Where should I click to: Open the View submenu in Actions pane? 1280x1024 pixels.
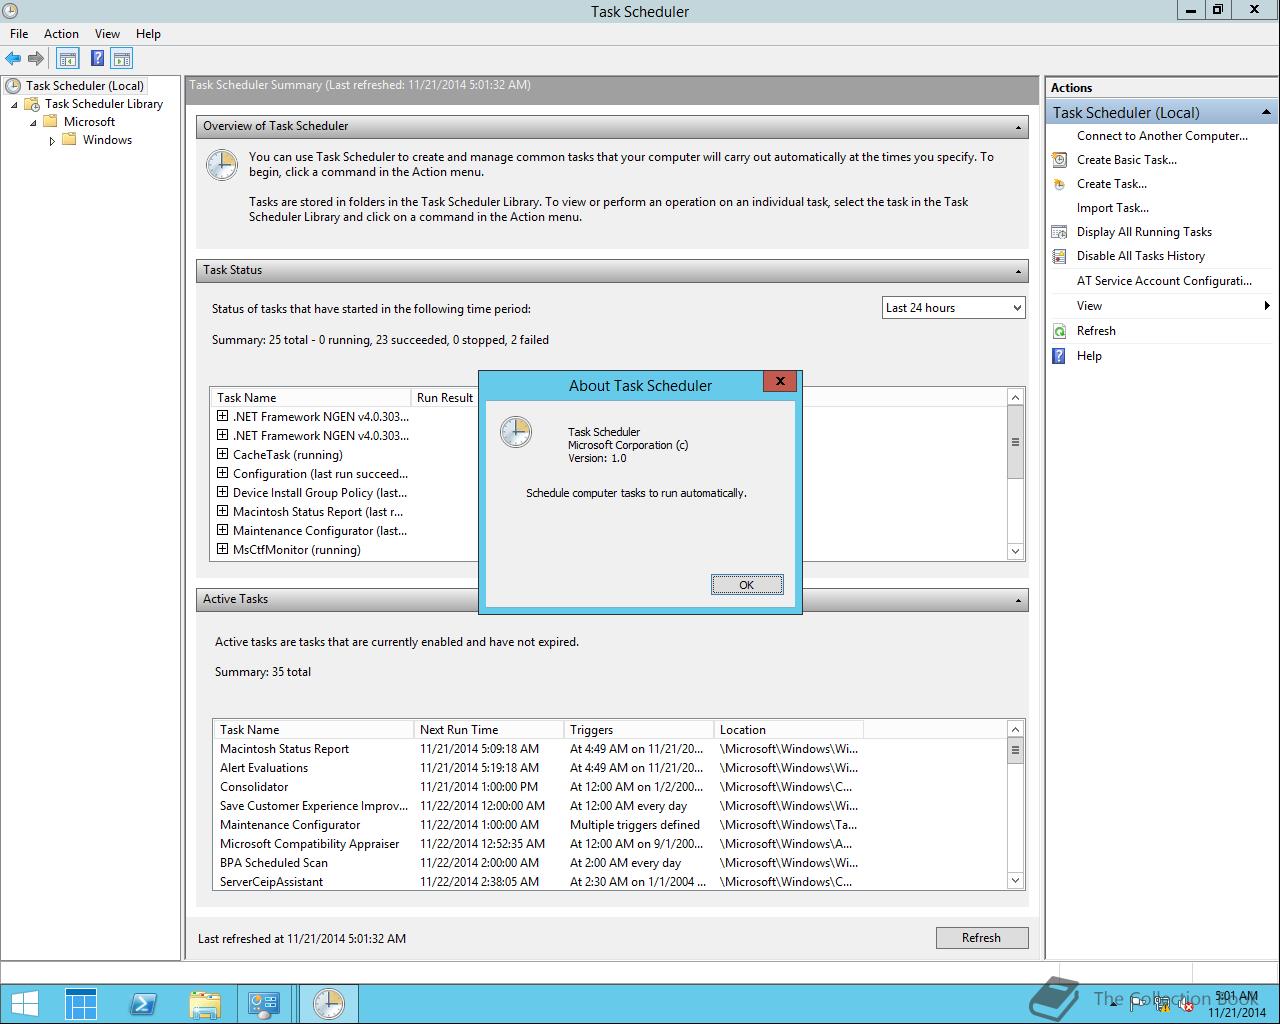point(1160,306)
